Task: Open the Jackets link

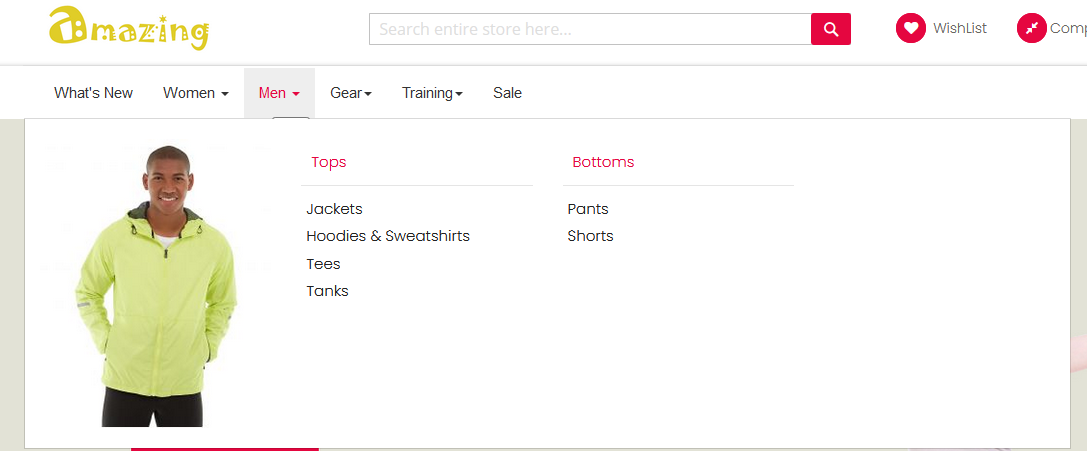Action: click(334, 209)
